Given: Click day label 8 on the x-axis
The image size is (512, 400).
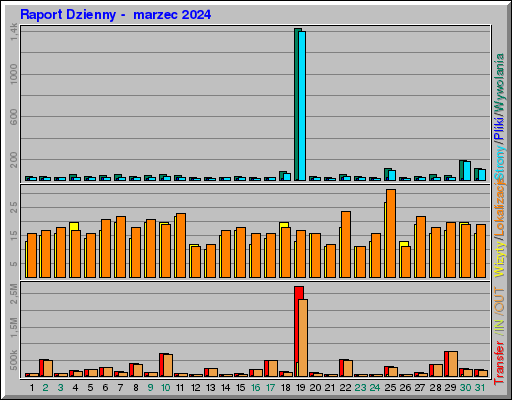Looking at the screenshot, I should (136, 388).
